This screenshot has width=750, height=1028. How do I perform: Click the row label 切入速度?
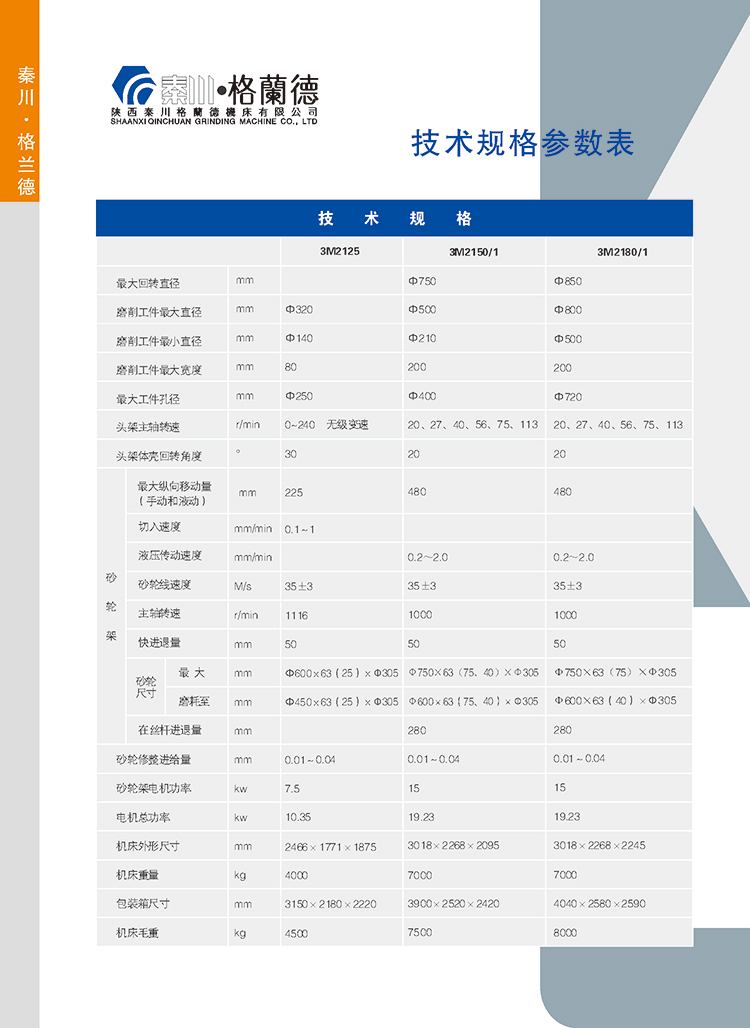159,526
